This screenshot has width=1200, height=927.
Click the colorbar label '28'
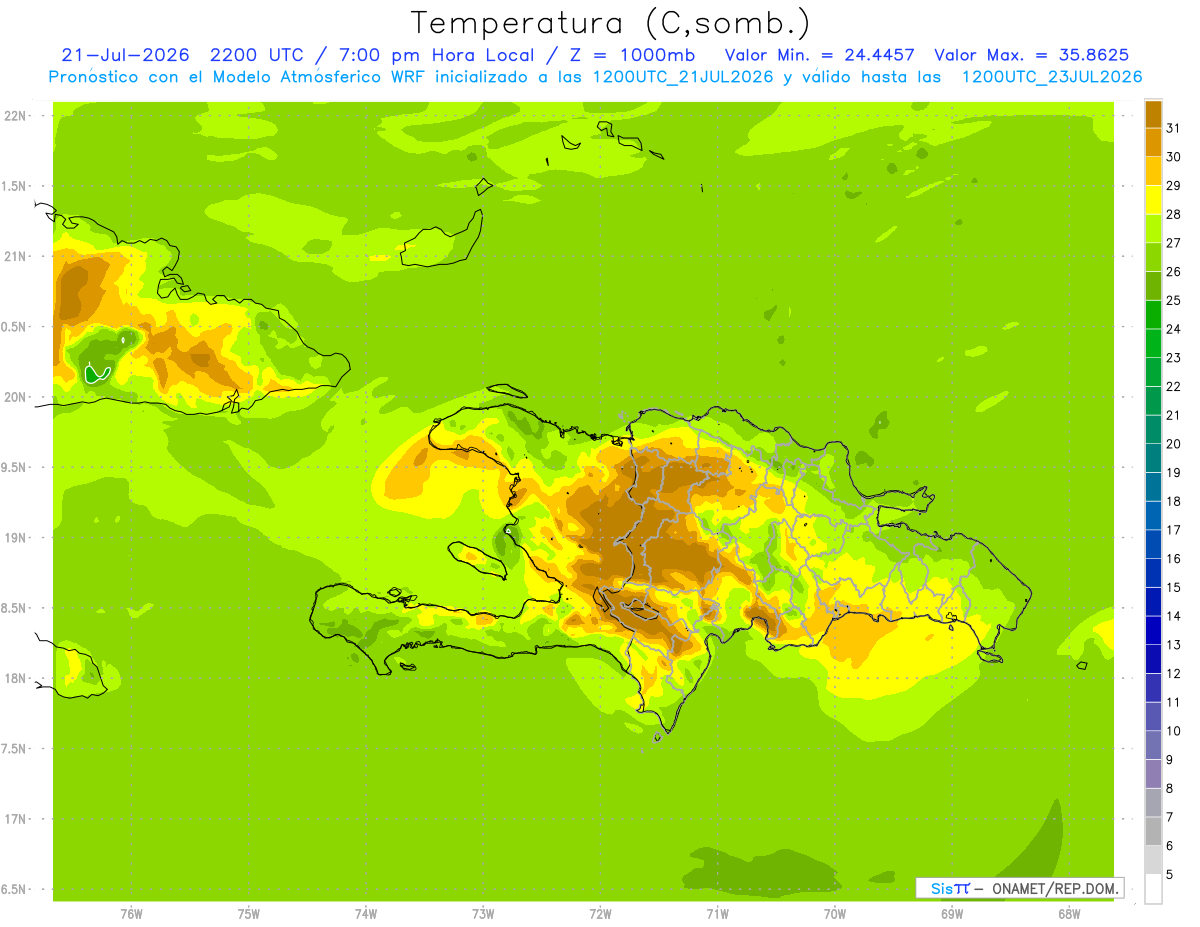(x=1174, y=214)
